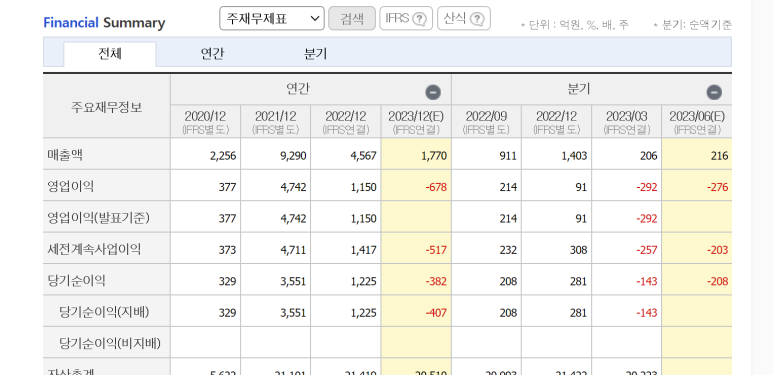This screenshot has height=375, width=773.
Task: Click the 매출액 value 911
Action: 507,156
